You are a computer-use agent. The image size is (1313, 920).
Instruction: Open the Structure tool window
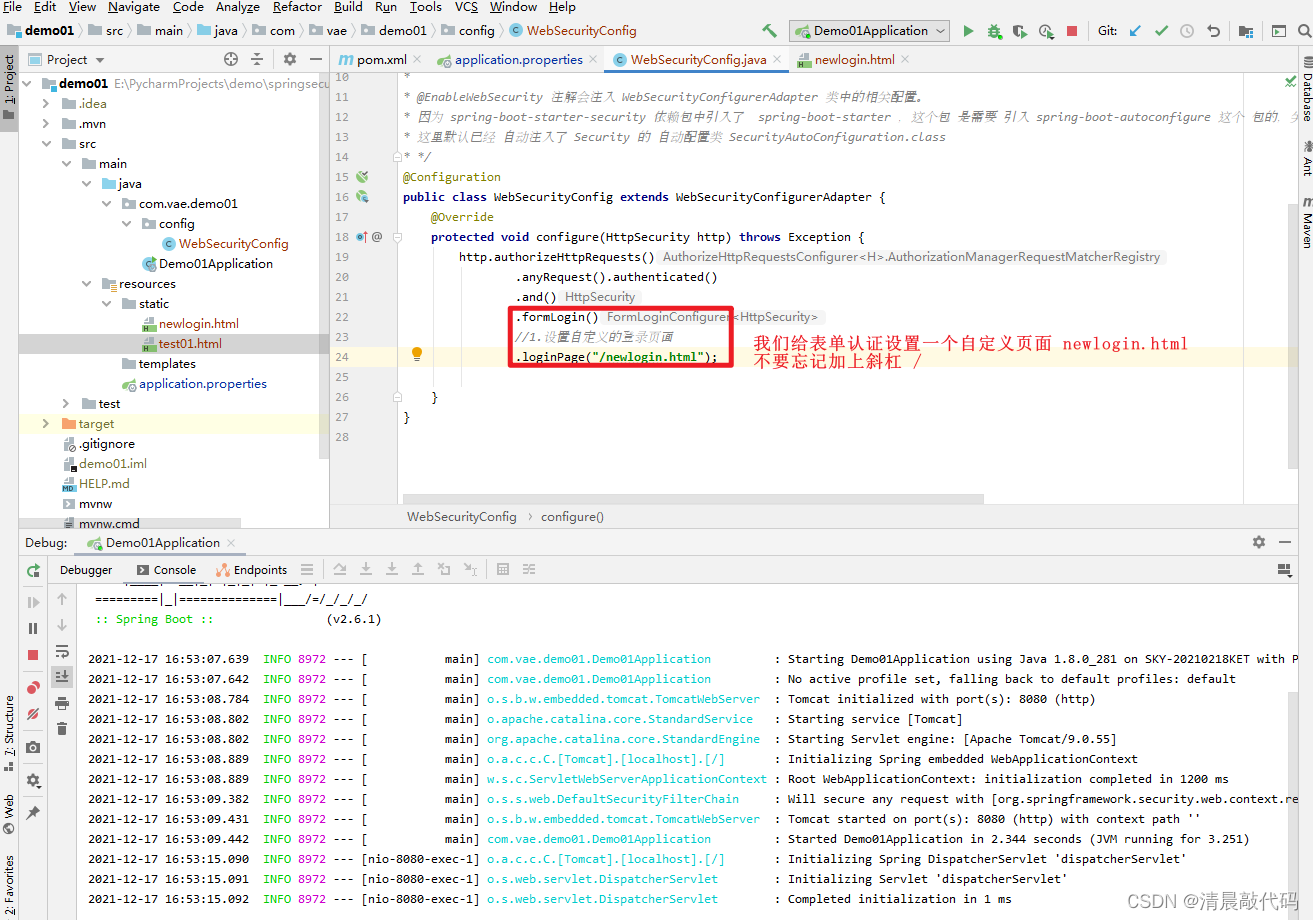pos(10,722)
